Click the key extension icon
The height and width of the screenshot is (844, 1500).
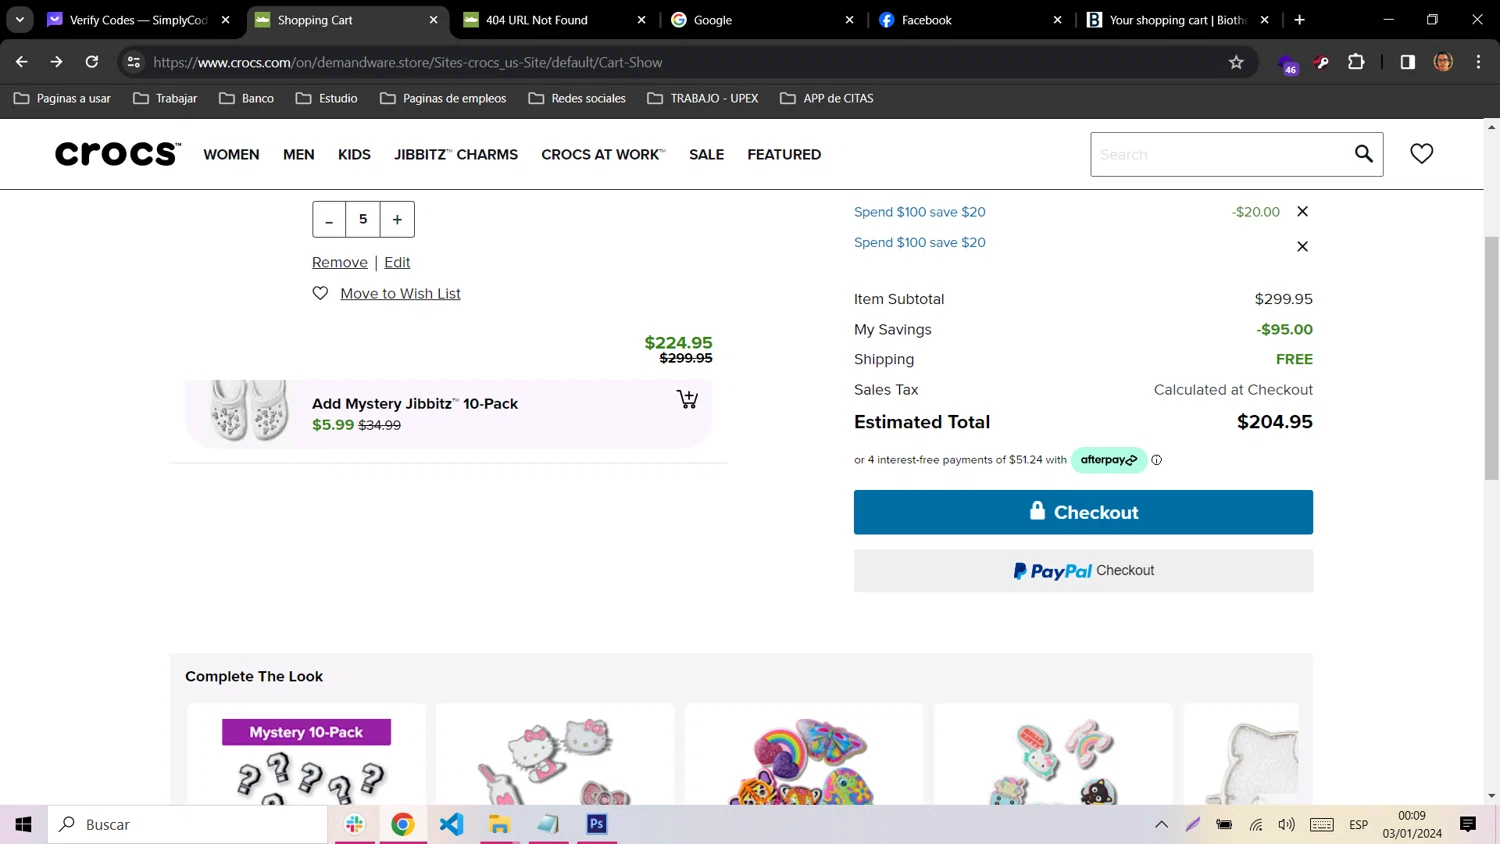click(x=1321, y=62)
